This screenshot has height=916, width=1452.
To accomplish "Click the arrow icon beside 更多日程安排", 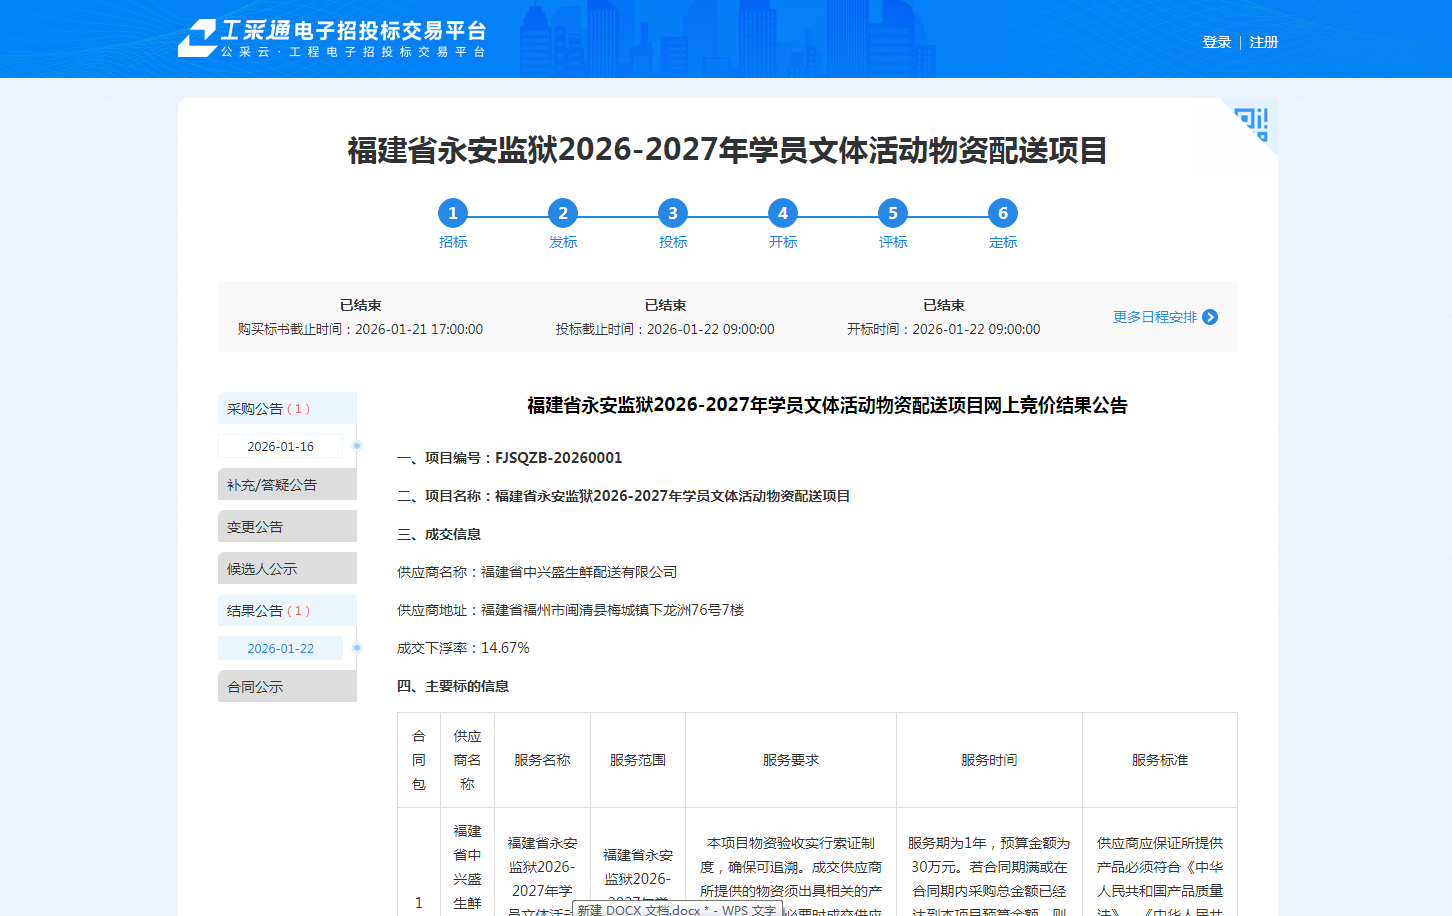I will point(1210,317).
